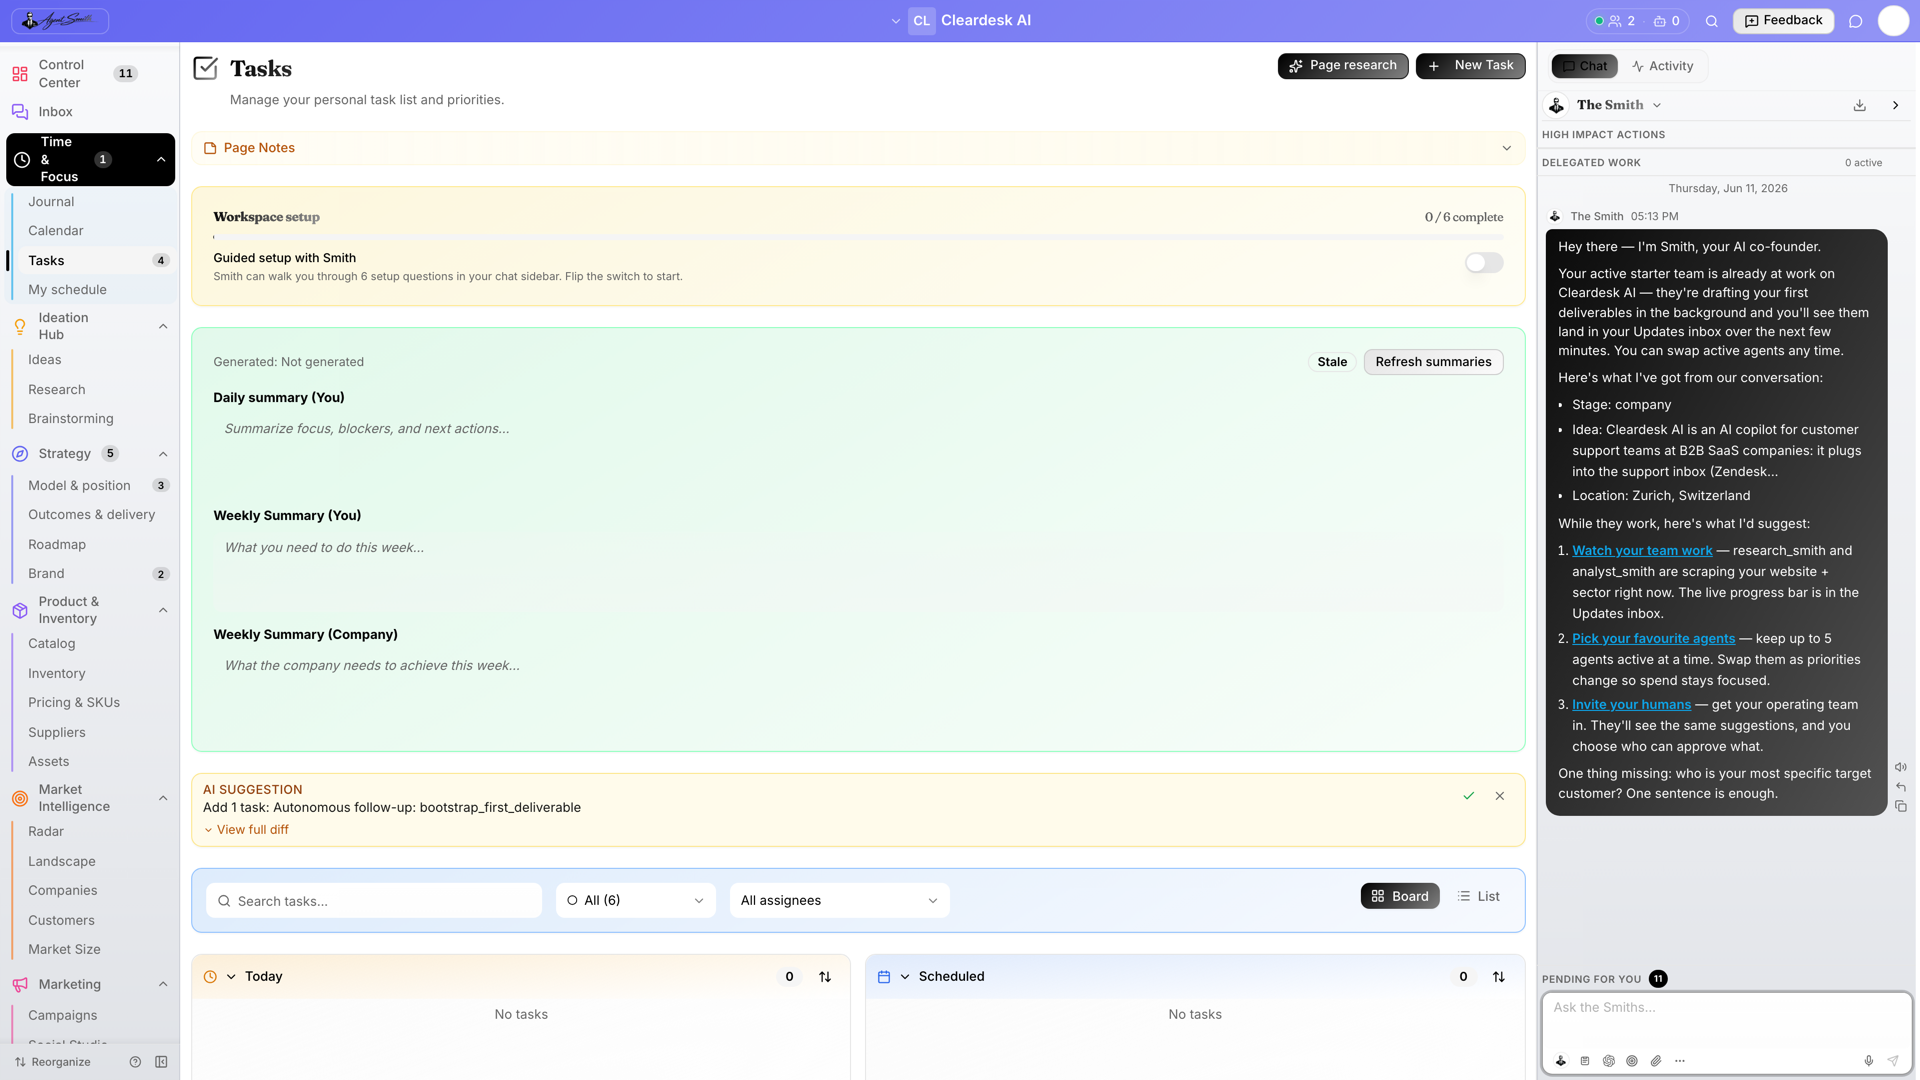Open Inbox in sidebar
Screen dimensions: 1920x1080
pyautogui.click(x=89, y=112)
